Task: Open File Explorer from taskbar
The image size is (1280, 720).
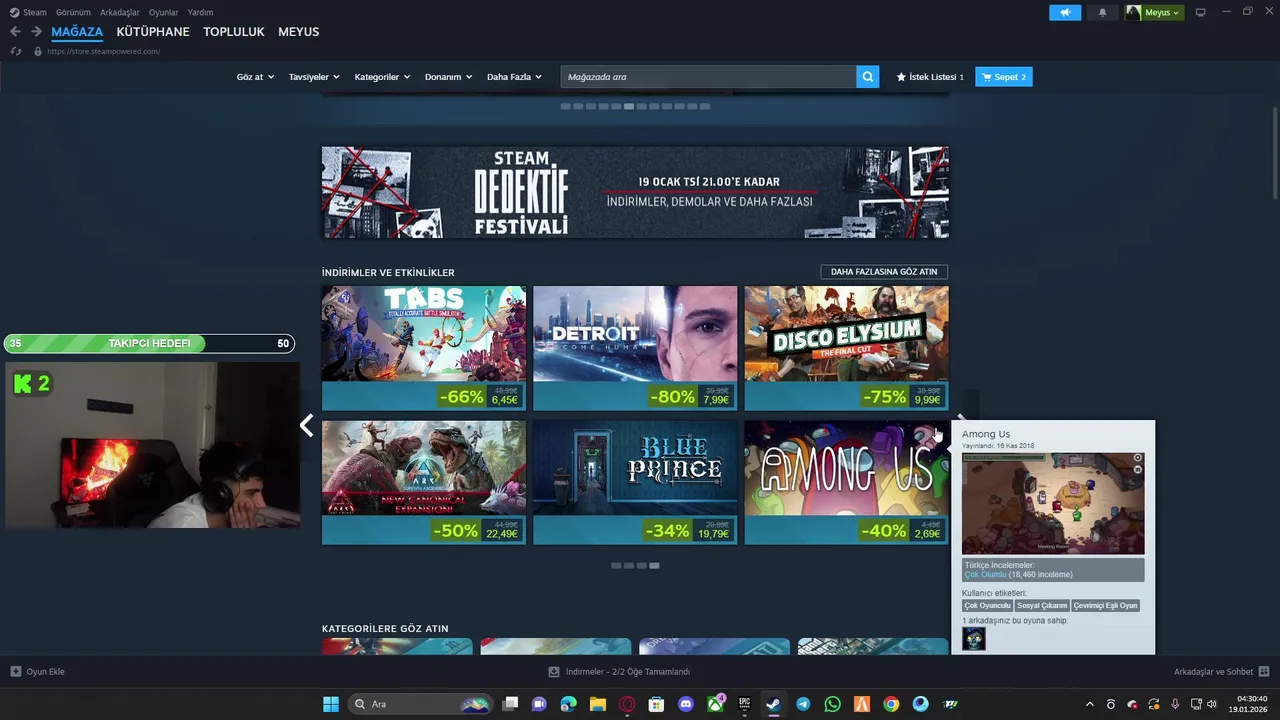Action: pyautogui.click(x=598, y=704)
